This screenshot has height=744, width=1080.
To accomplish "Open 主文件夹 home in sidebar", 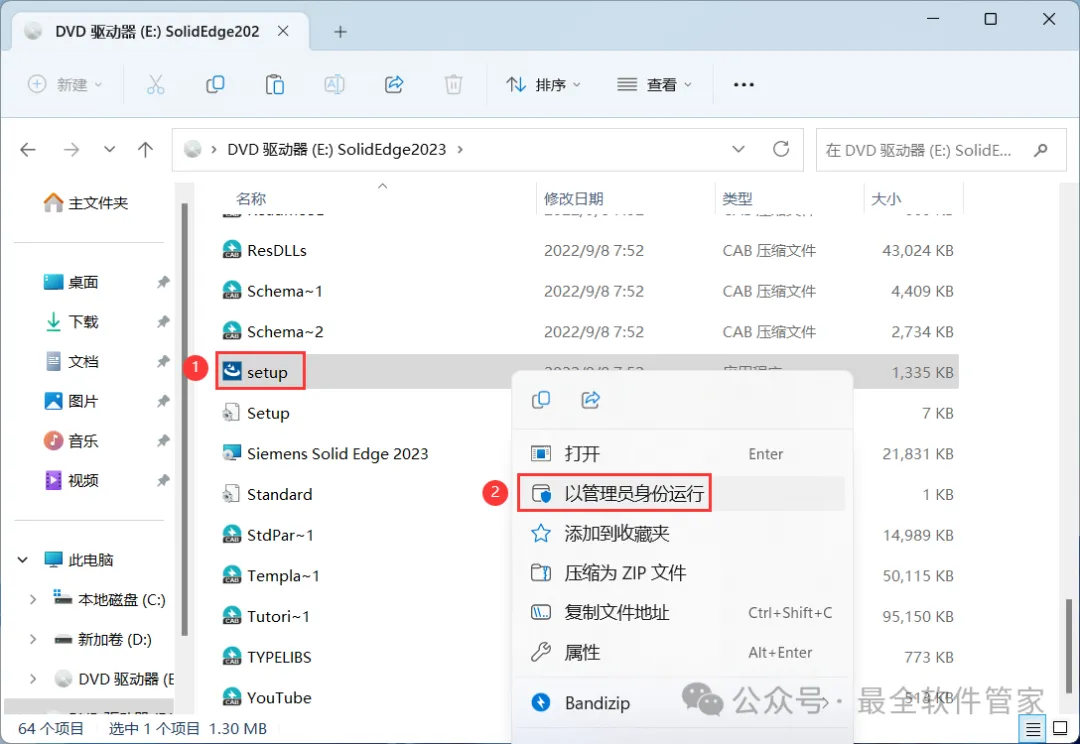I will pos(86,203).
